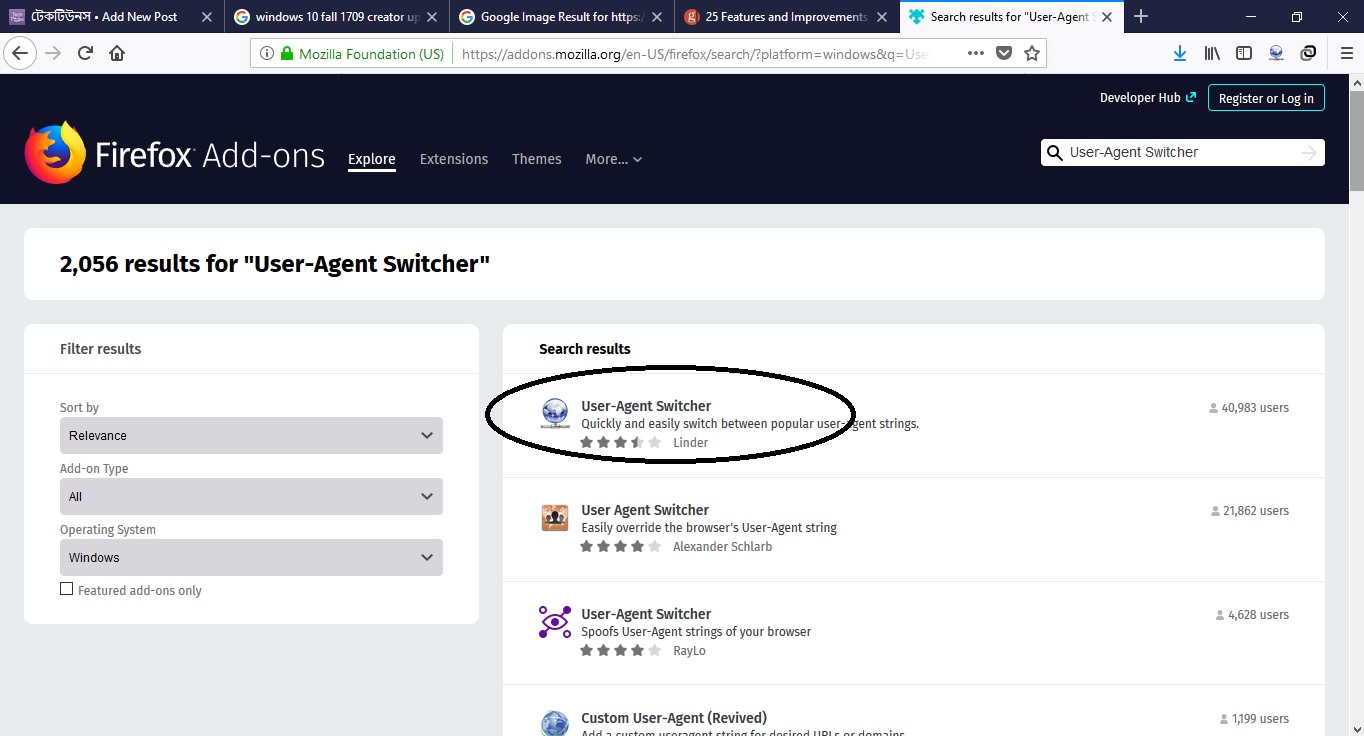The width and height of the screenshot is (1364, 736).
Task: Click the Firefox Add-ons logo
Action: [175, 153]
